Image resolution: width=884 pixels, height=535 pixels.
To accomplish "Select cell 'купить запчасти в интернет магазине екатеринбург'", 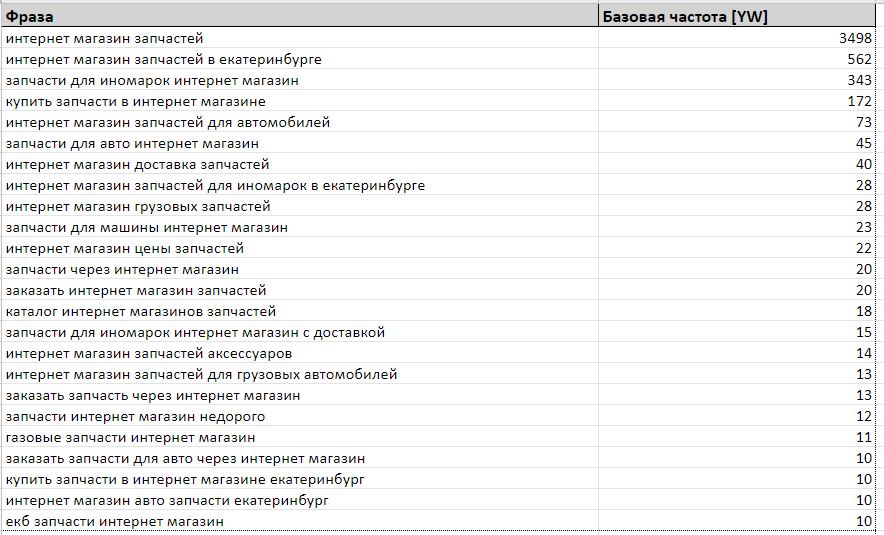I will tap(299, 479).
